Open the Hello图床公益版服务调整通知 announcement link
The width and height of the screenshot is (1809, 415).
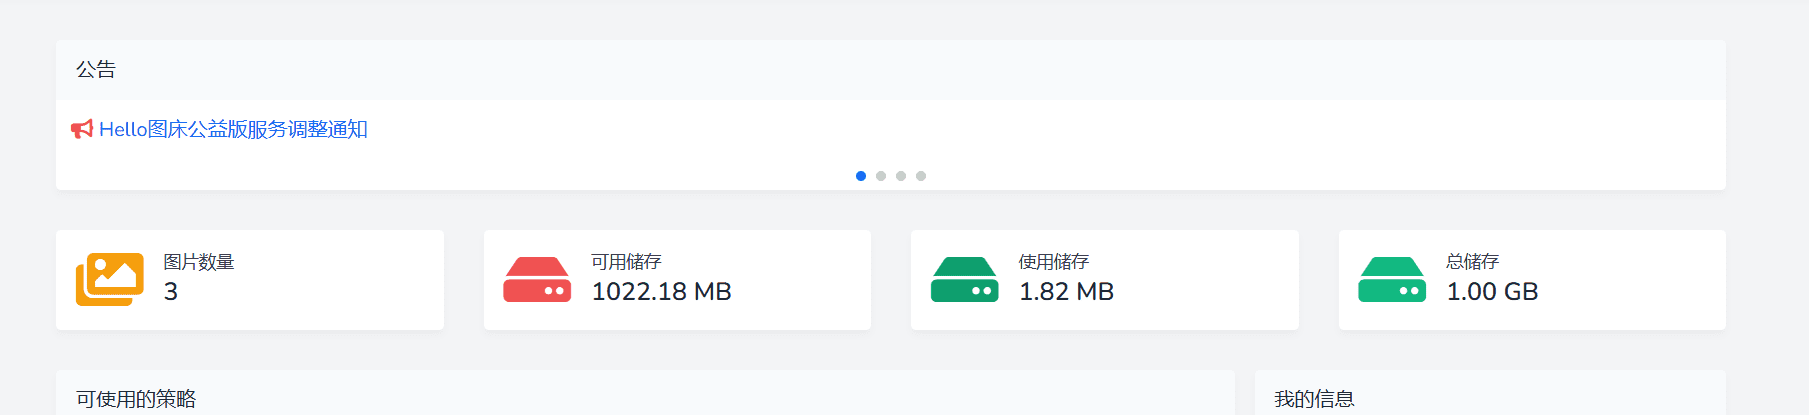[x=233, y=129]
